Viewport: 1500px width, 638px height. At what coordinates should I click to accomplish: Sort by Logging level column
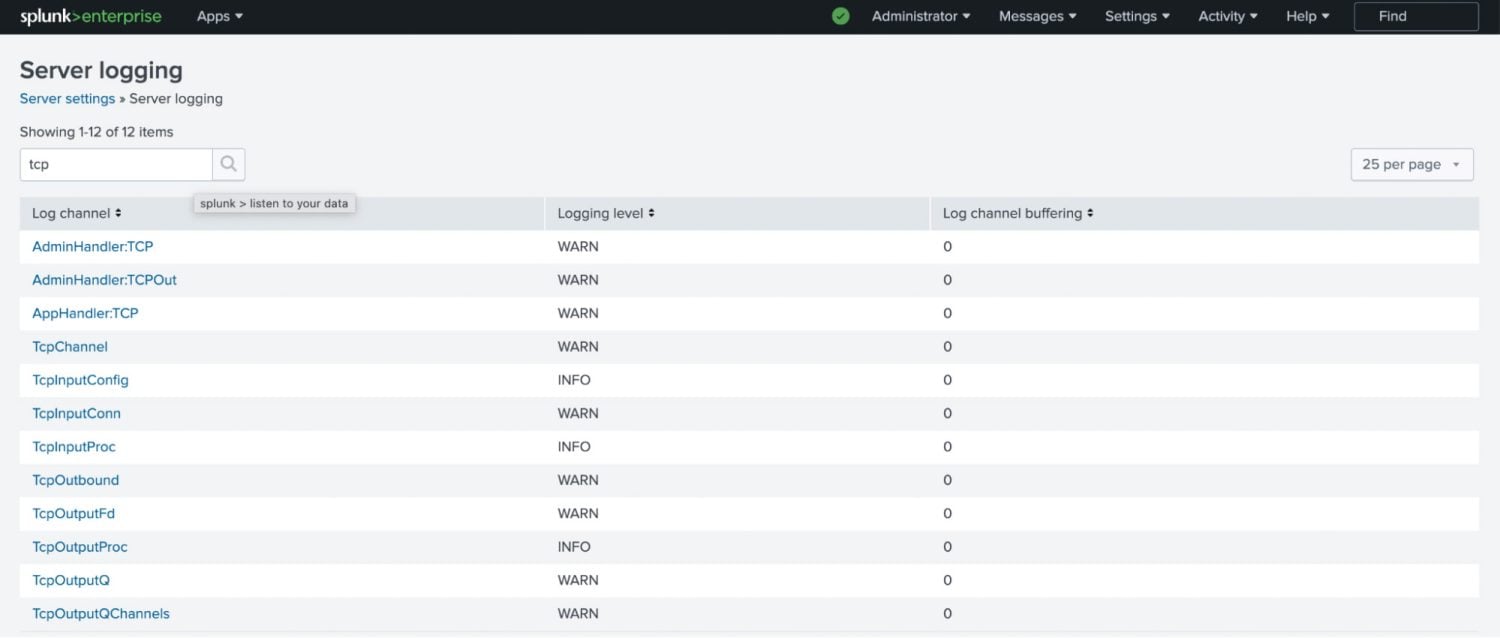606,213
